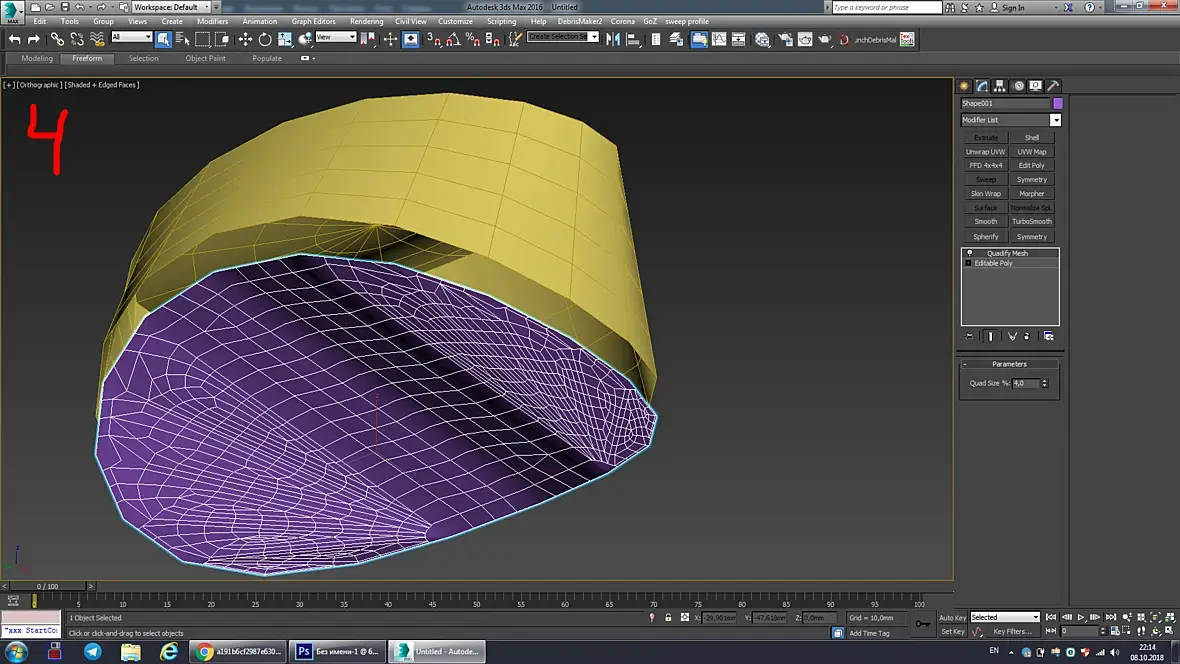Toggle the Quadify Mesh modifier lightbulb
This screenshot has width=1180, height=664.
pyautogui.click(x=969, y=253)
